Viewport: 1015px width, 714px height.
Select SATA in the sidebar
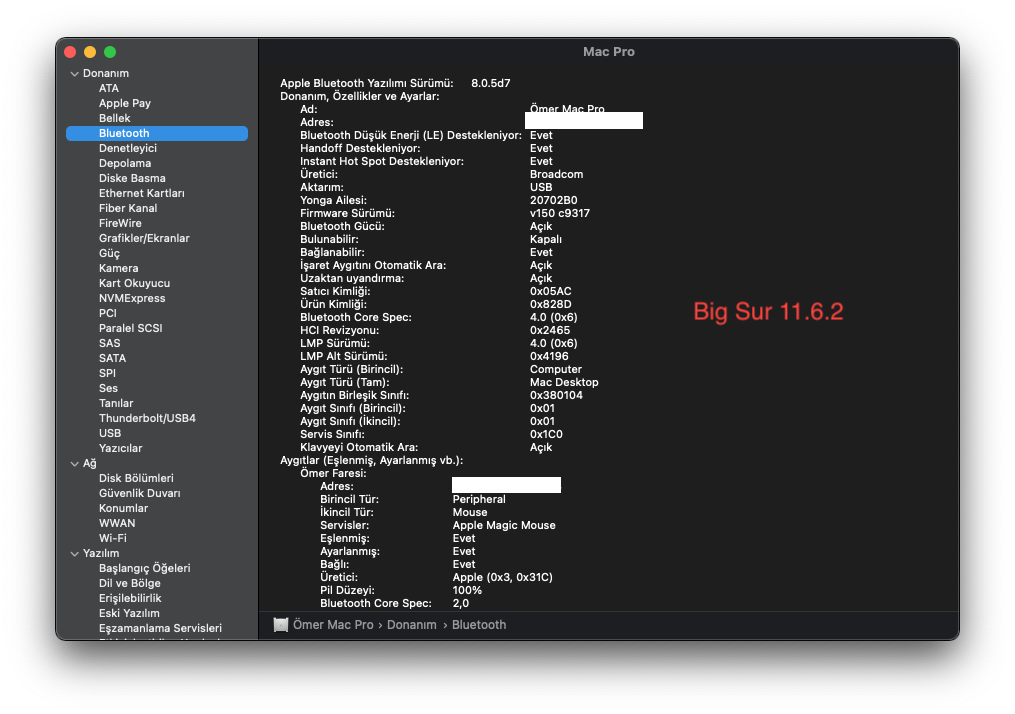(x=112, y=358)
